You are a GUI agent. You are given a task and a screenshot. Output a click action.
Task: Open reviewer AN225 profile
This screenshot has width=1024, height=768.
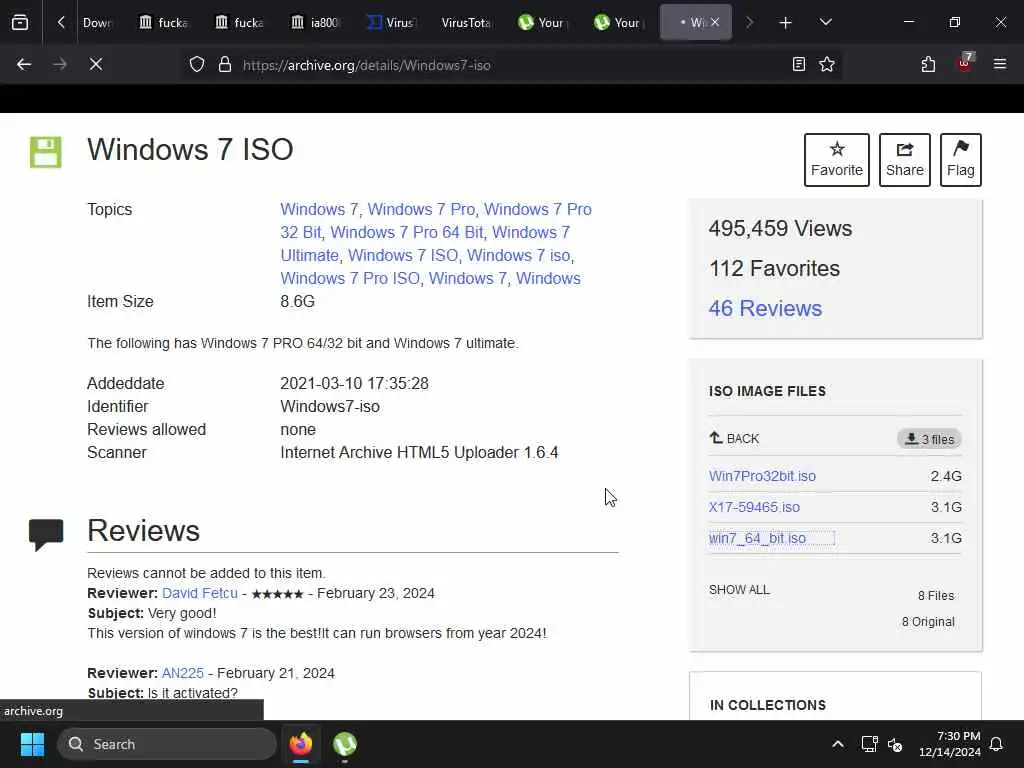pos(183,673)
